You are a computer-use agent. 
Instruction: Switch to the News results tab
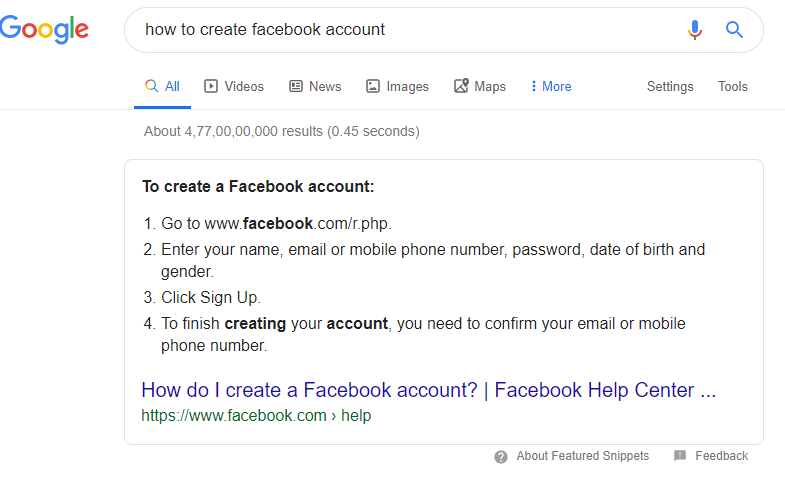(x=325, y=87)
